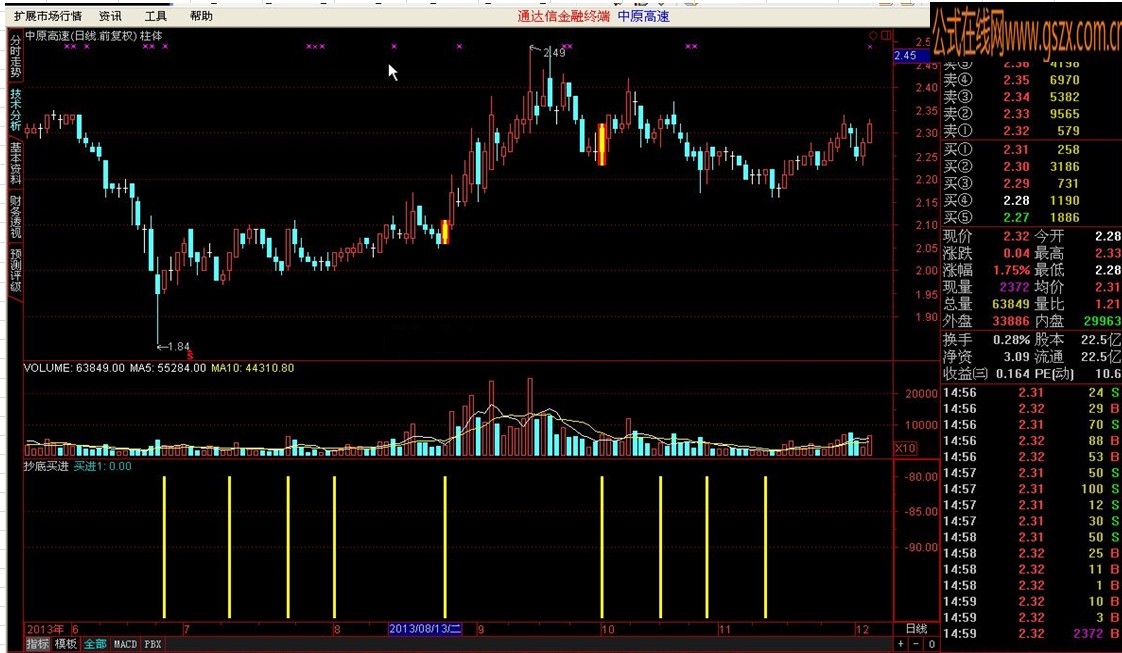Click the 通达信金融终端 title text
Screen dimensions: 1122x653
564,16
